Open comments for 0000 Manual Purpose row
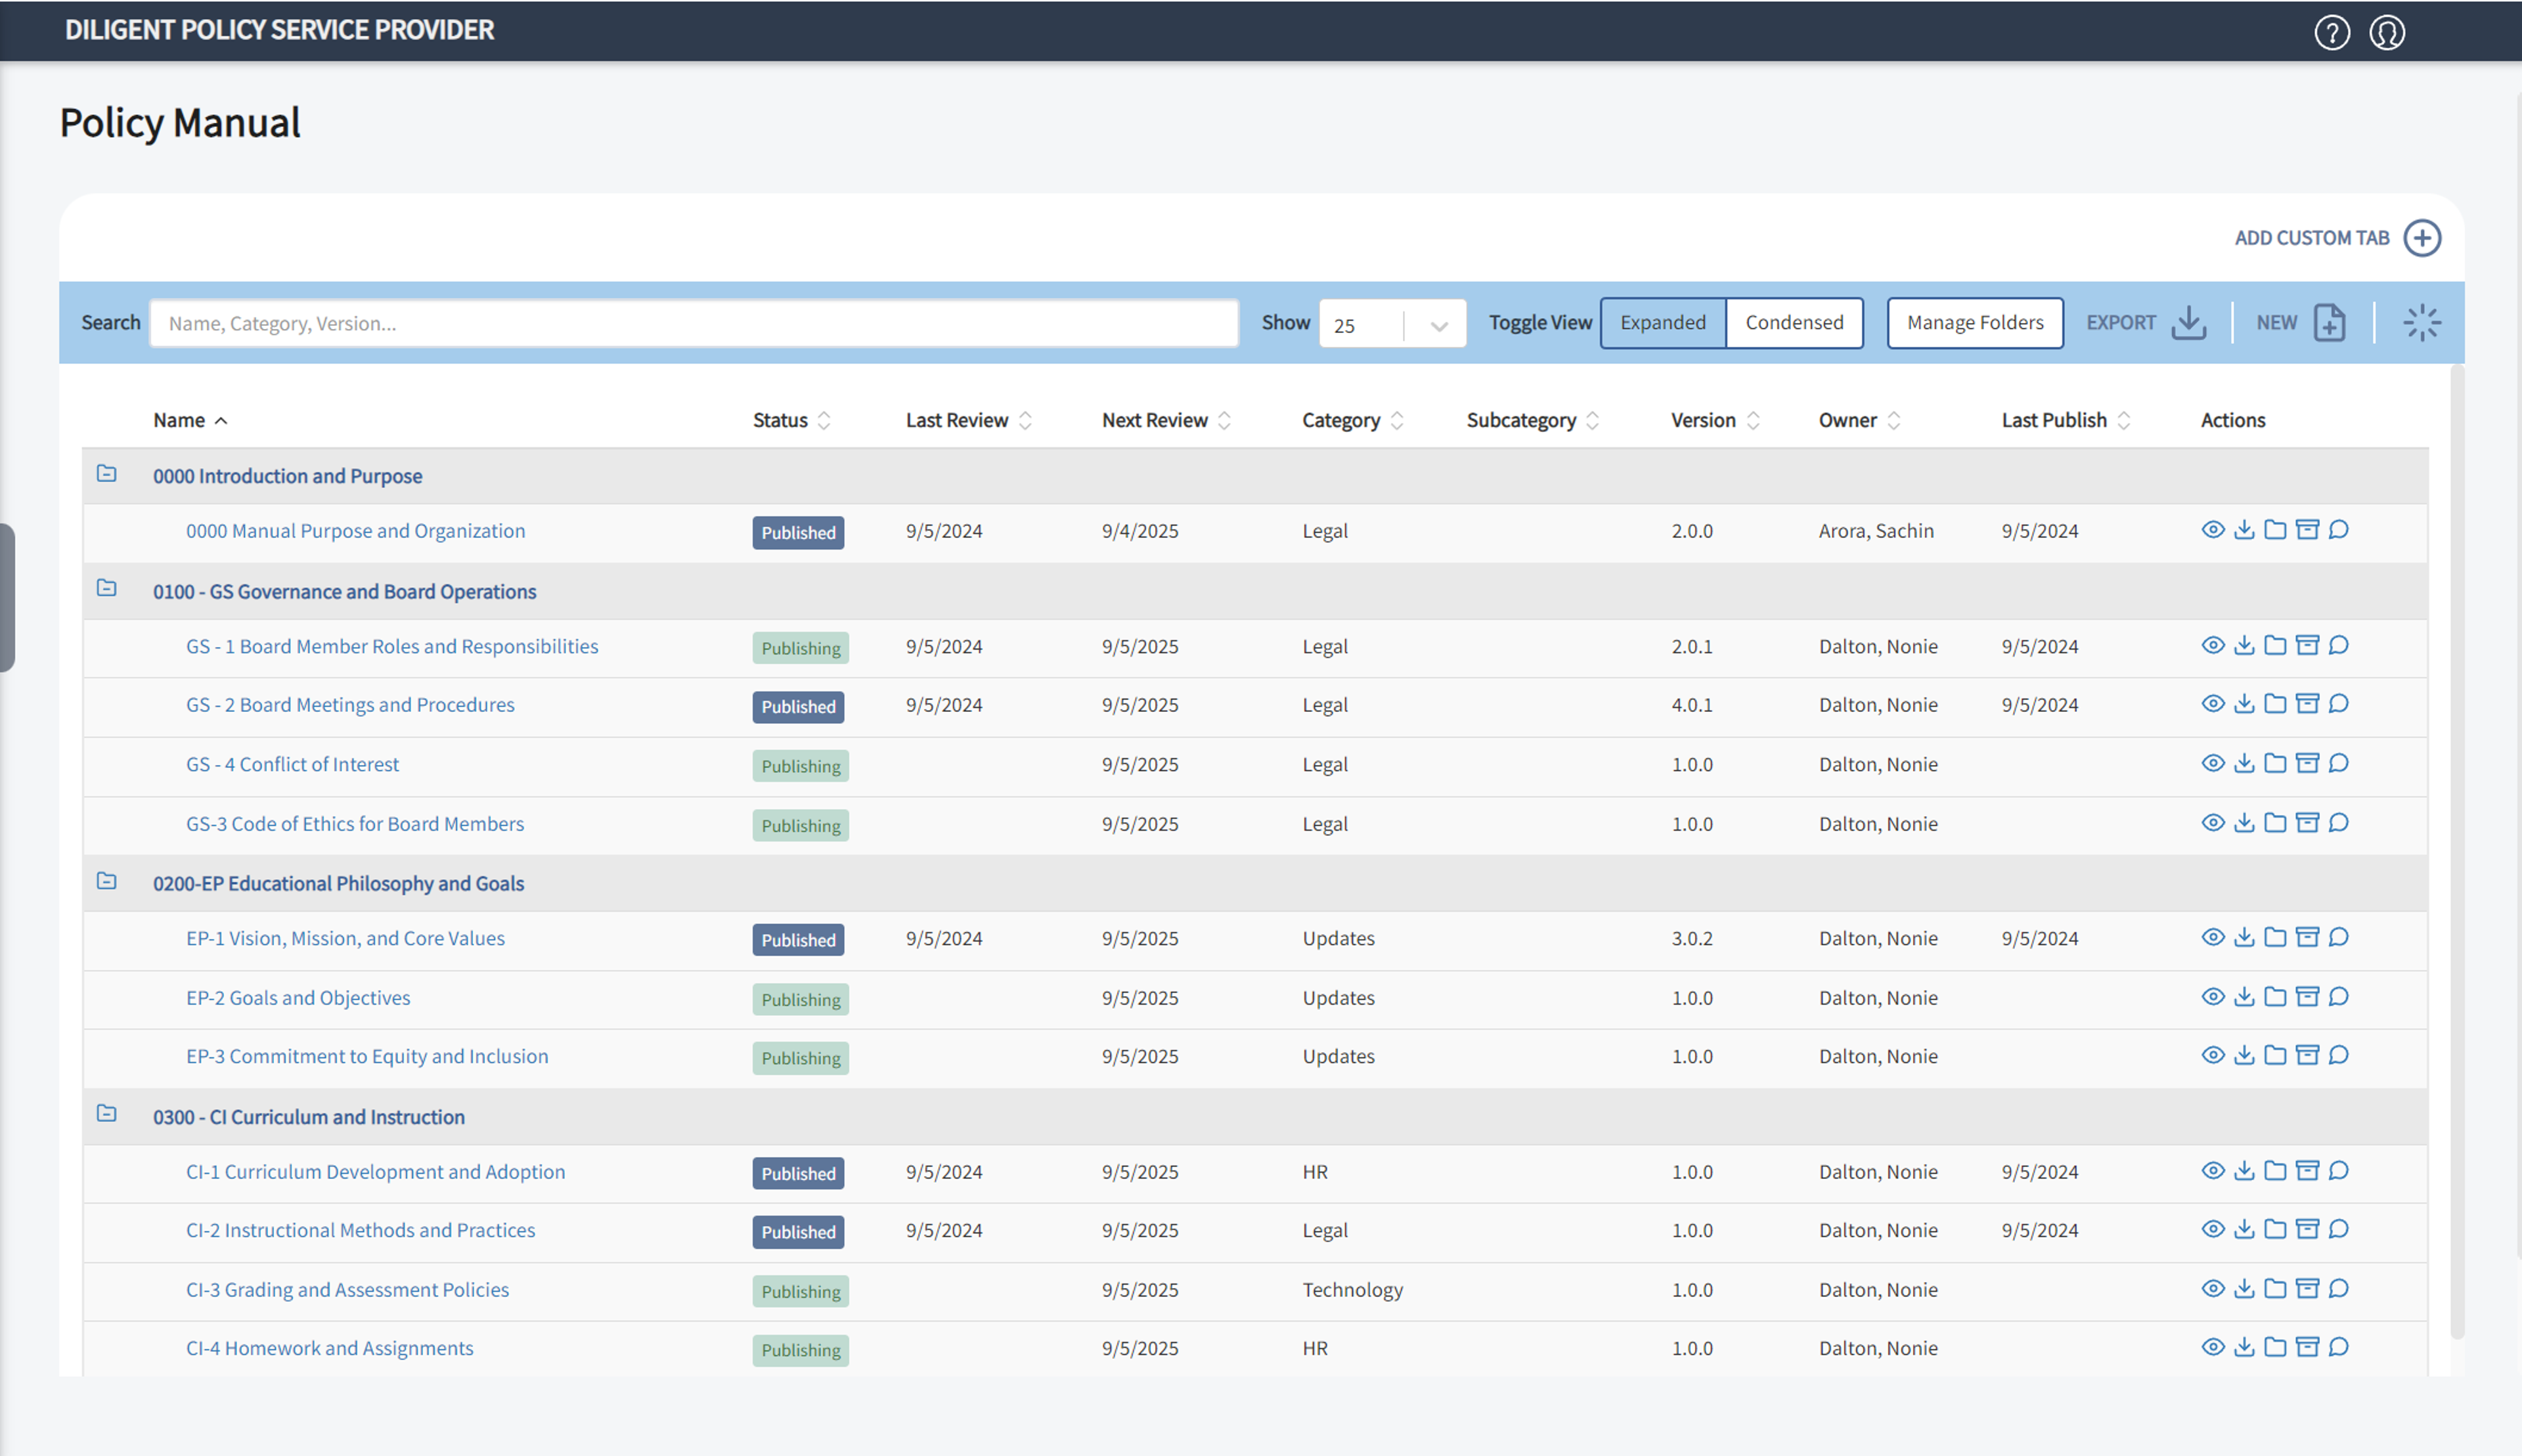Viewport: 2522px width, 1456px height. [x=2338, y=530]
